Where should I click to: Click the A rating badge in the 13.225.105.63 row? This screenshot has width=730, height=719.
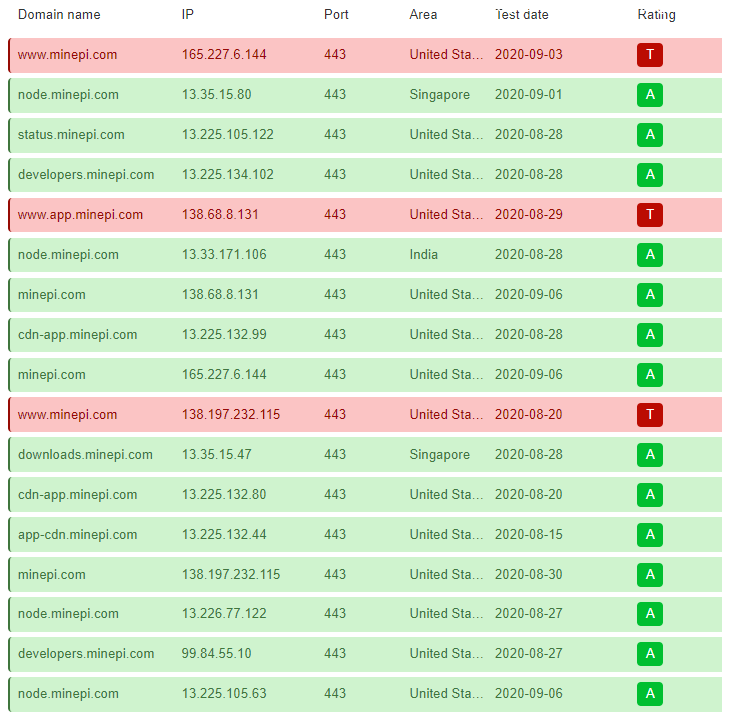click(649, 694)
